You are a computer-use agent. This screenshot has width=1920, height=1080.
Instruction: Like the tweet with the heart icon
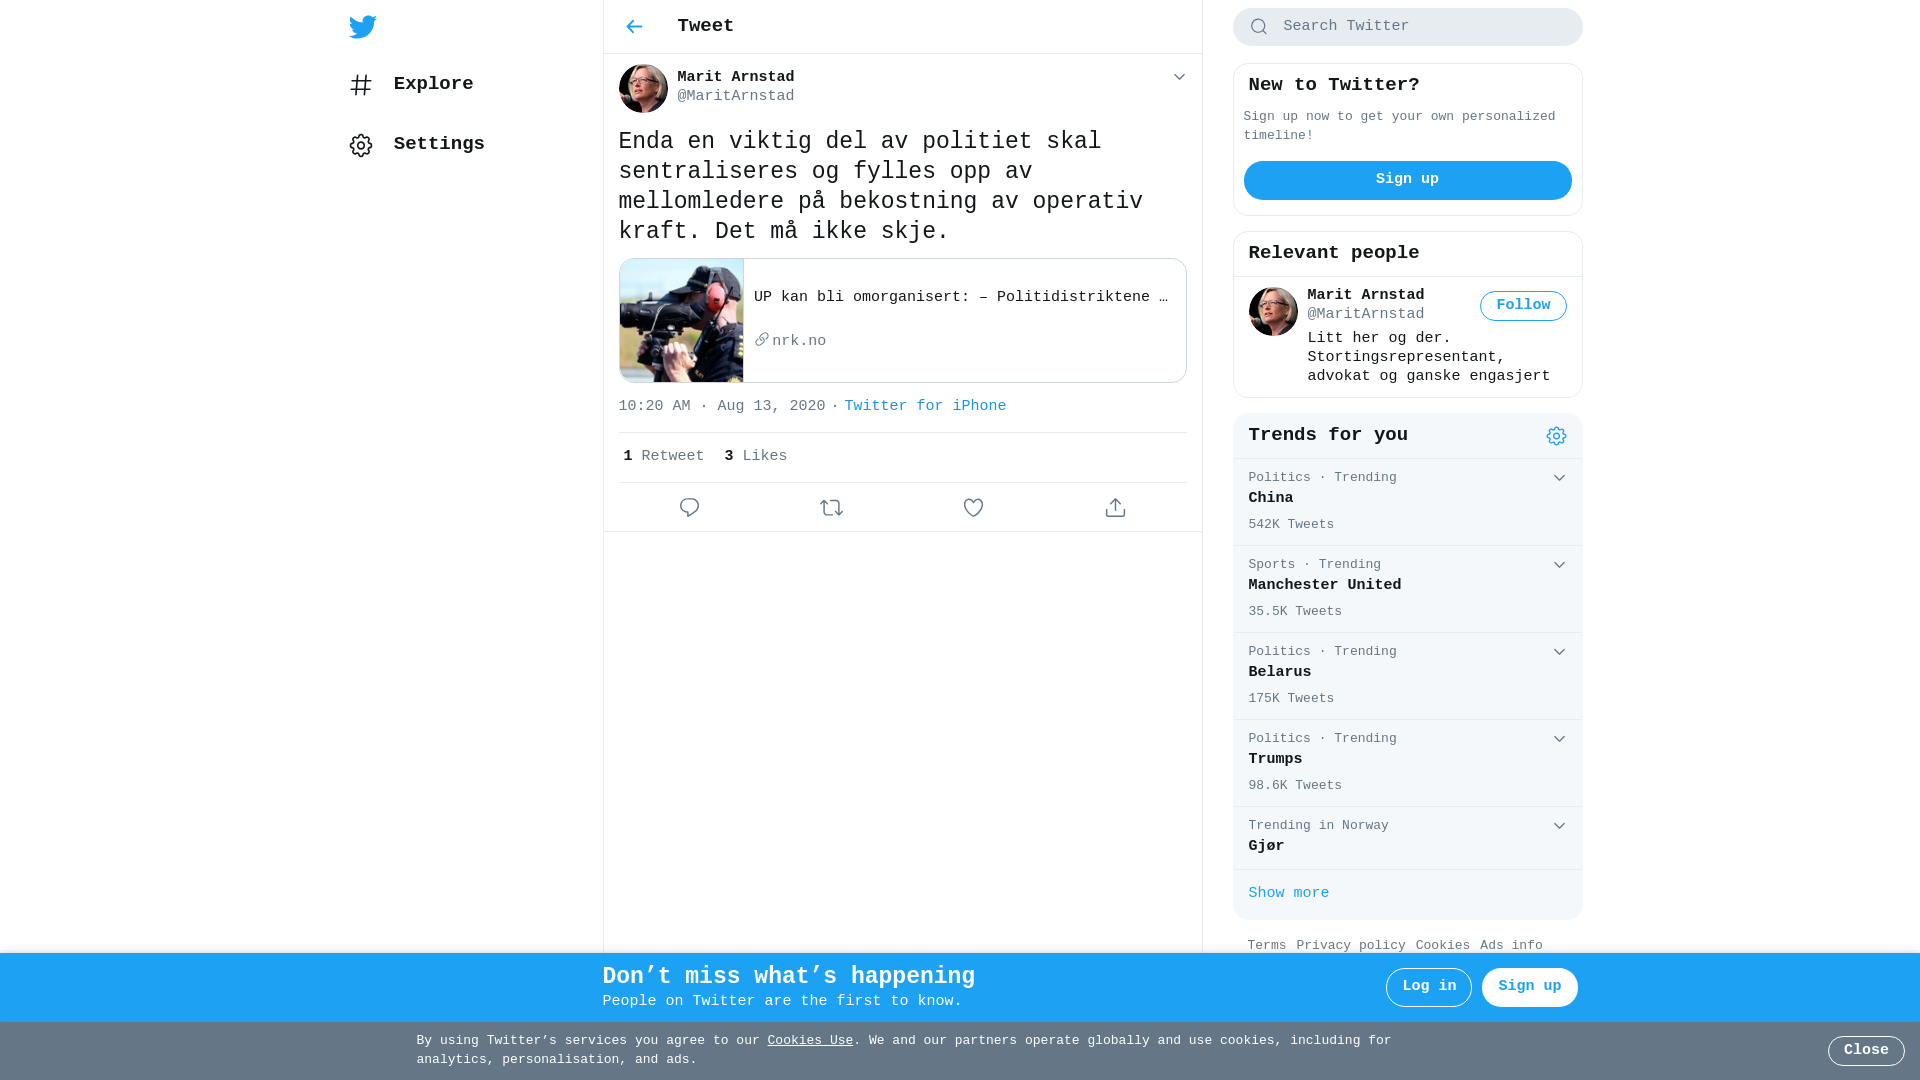(x=973, y=508)
